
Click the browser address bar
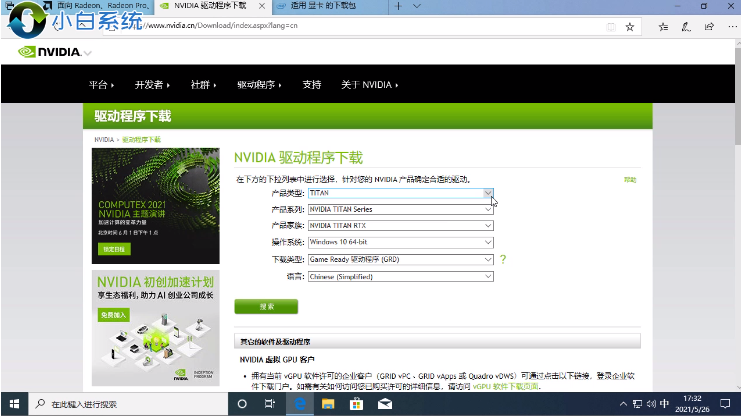[373, 26]
